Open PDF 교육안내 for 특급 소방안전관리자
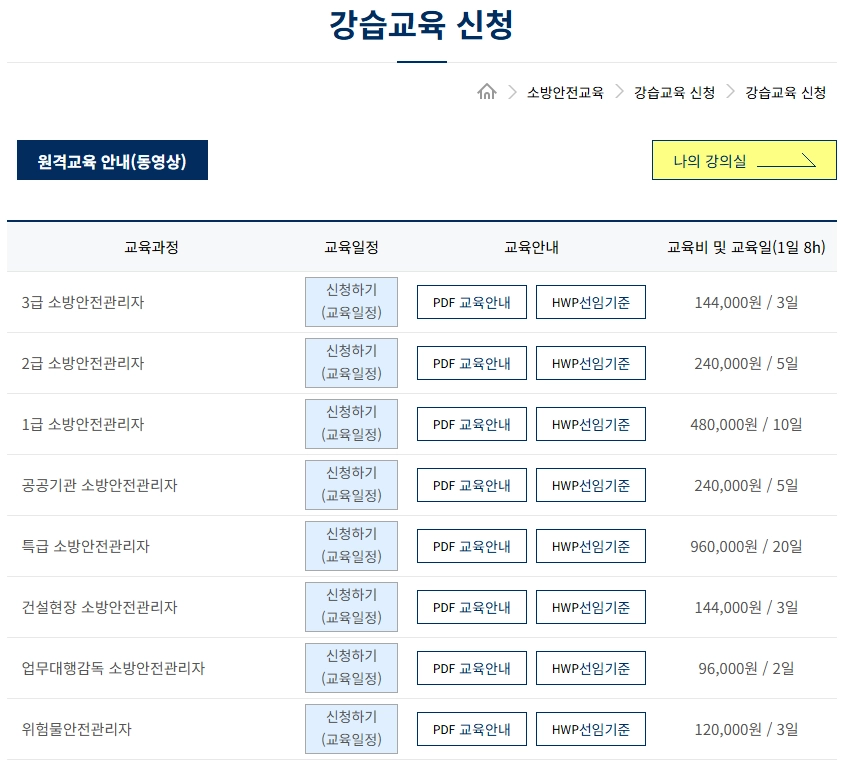 pyautogui.click(x=471, y=545)
